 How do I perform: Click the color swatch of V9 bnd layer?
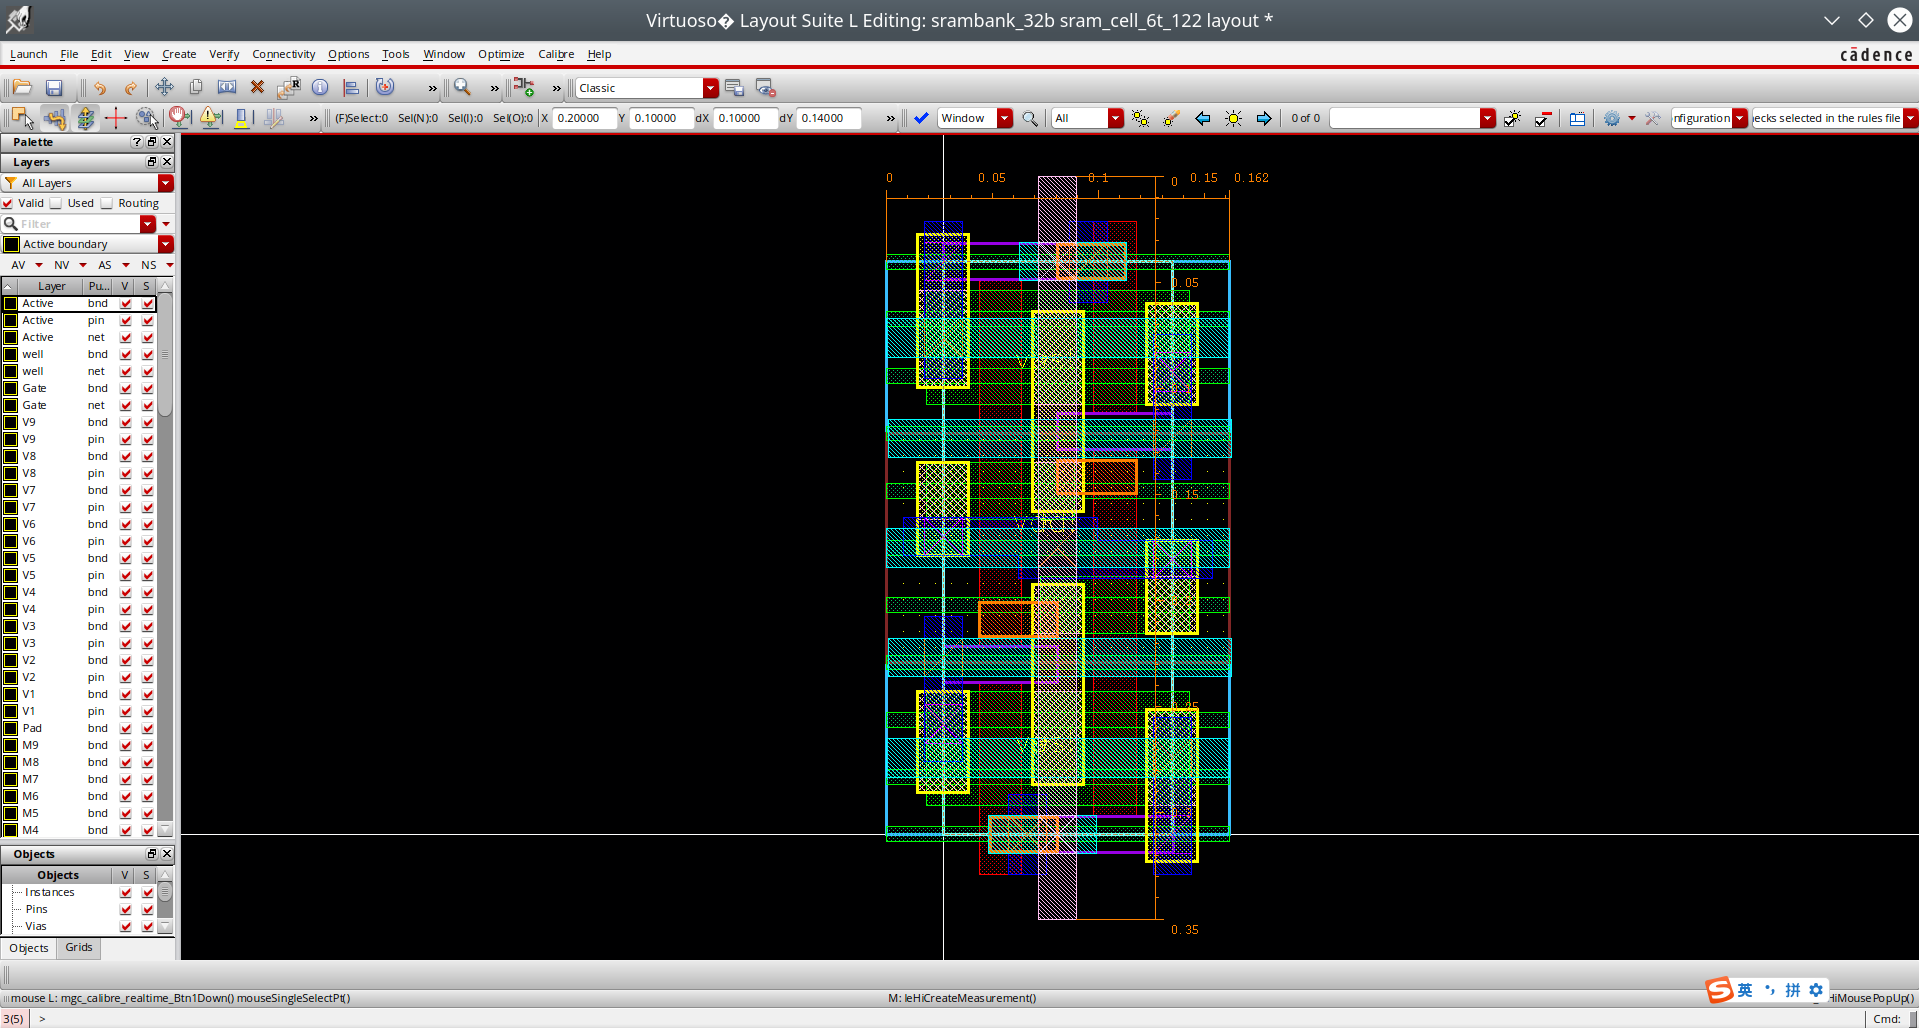(x=11, y=422)
